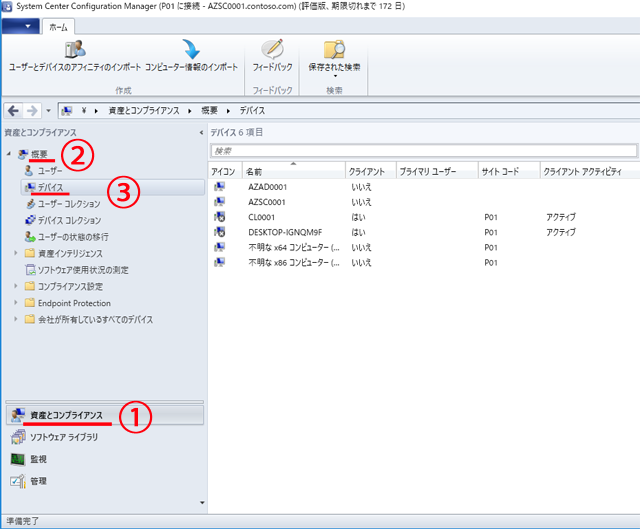Click the フィードバック pencil icon
Screen dimensions: 640x529
click(271, 49)
